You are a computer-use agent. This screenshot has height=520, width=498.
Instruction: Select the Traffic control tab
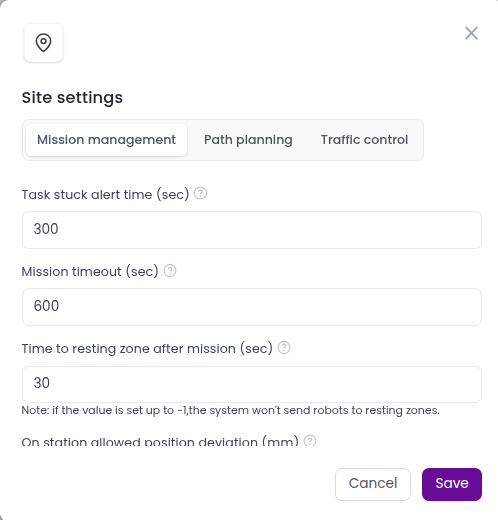pyautogui.click(x=364, y=140)
